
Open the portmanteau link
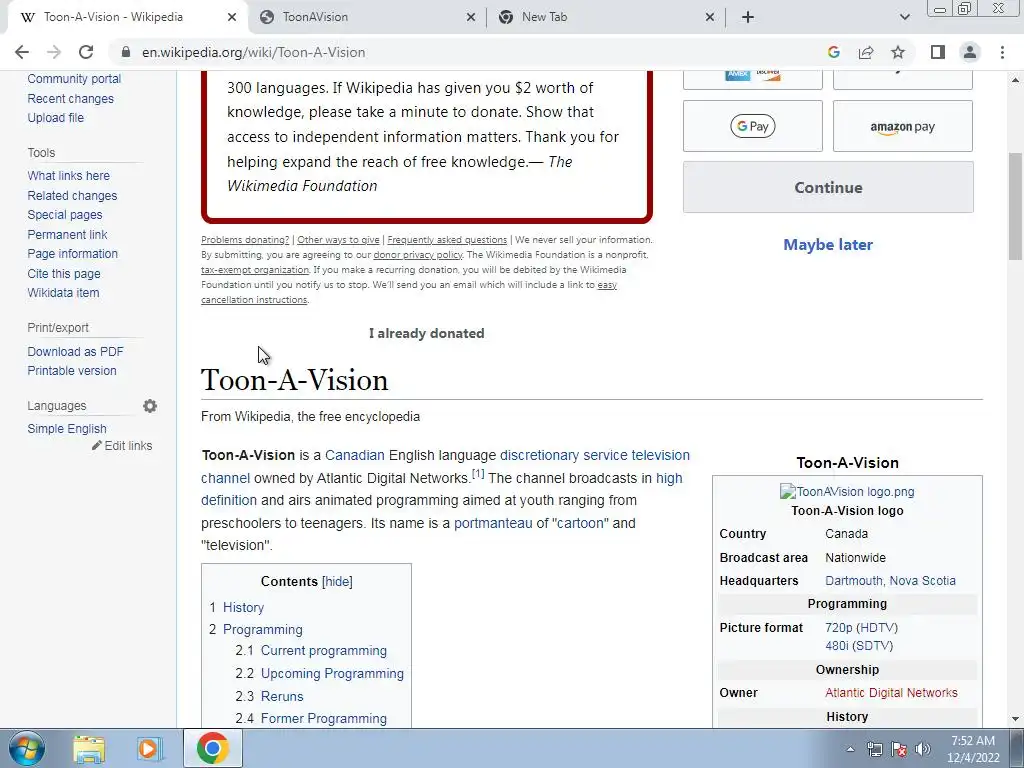[493, 523]
